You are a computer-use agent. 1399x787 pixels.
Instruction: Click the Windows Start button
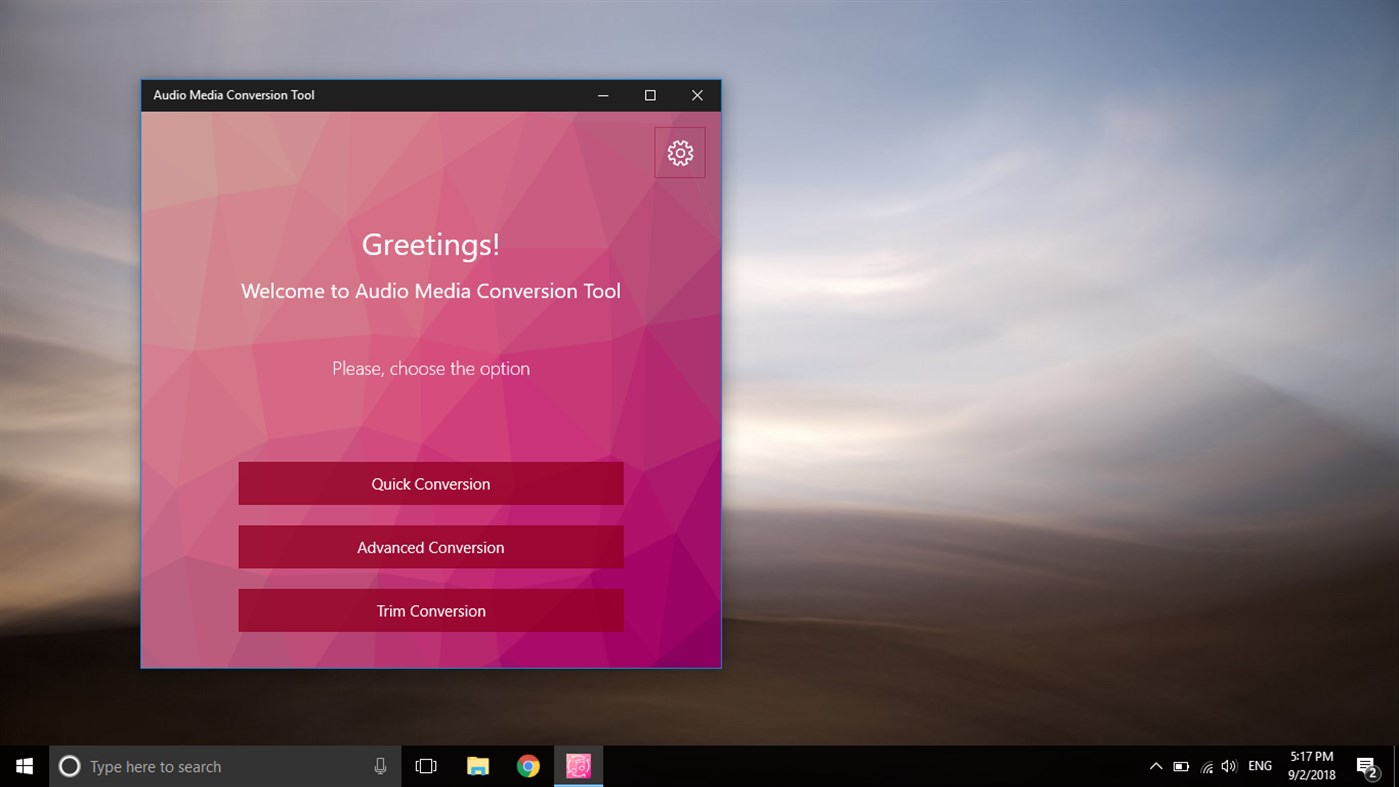tap(24, 766)
